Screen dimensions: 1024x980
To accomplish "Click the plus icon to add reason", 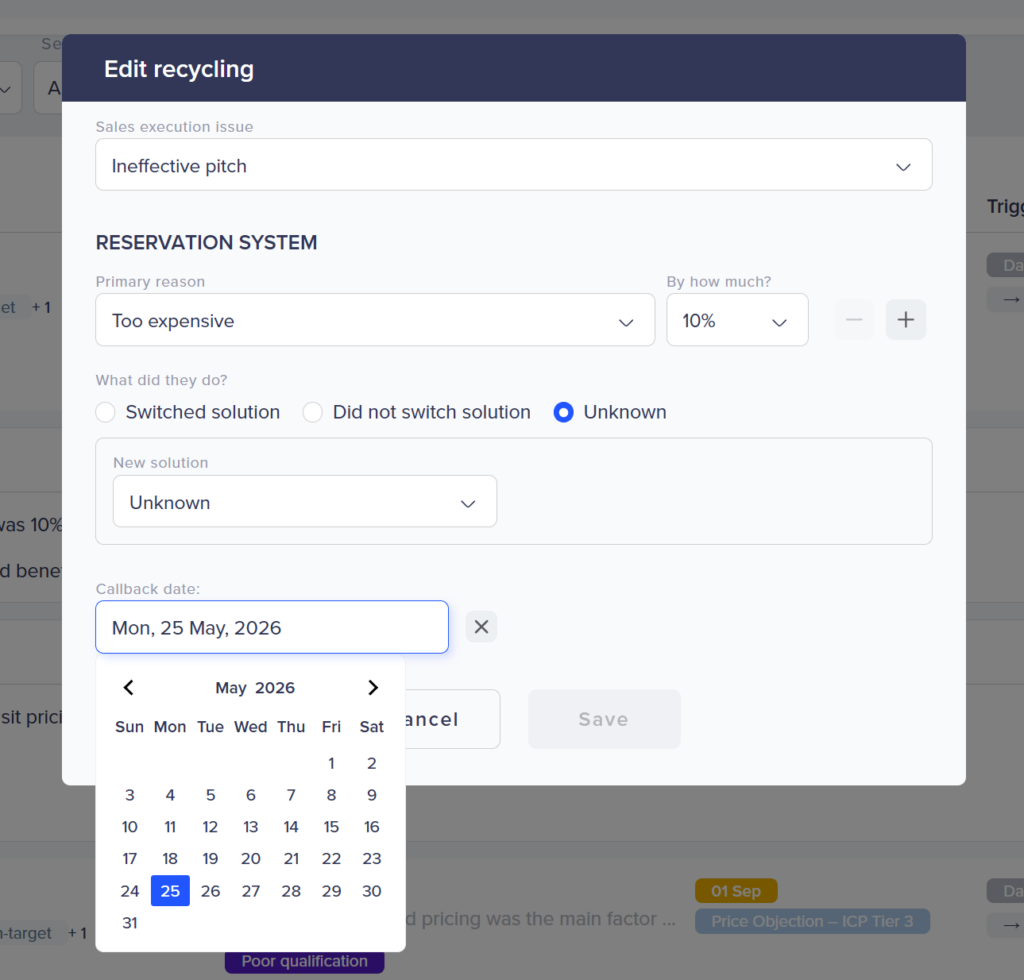I will pyautogui.click(x=906, y=320).
